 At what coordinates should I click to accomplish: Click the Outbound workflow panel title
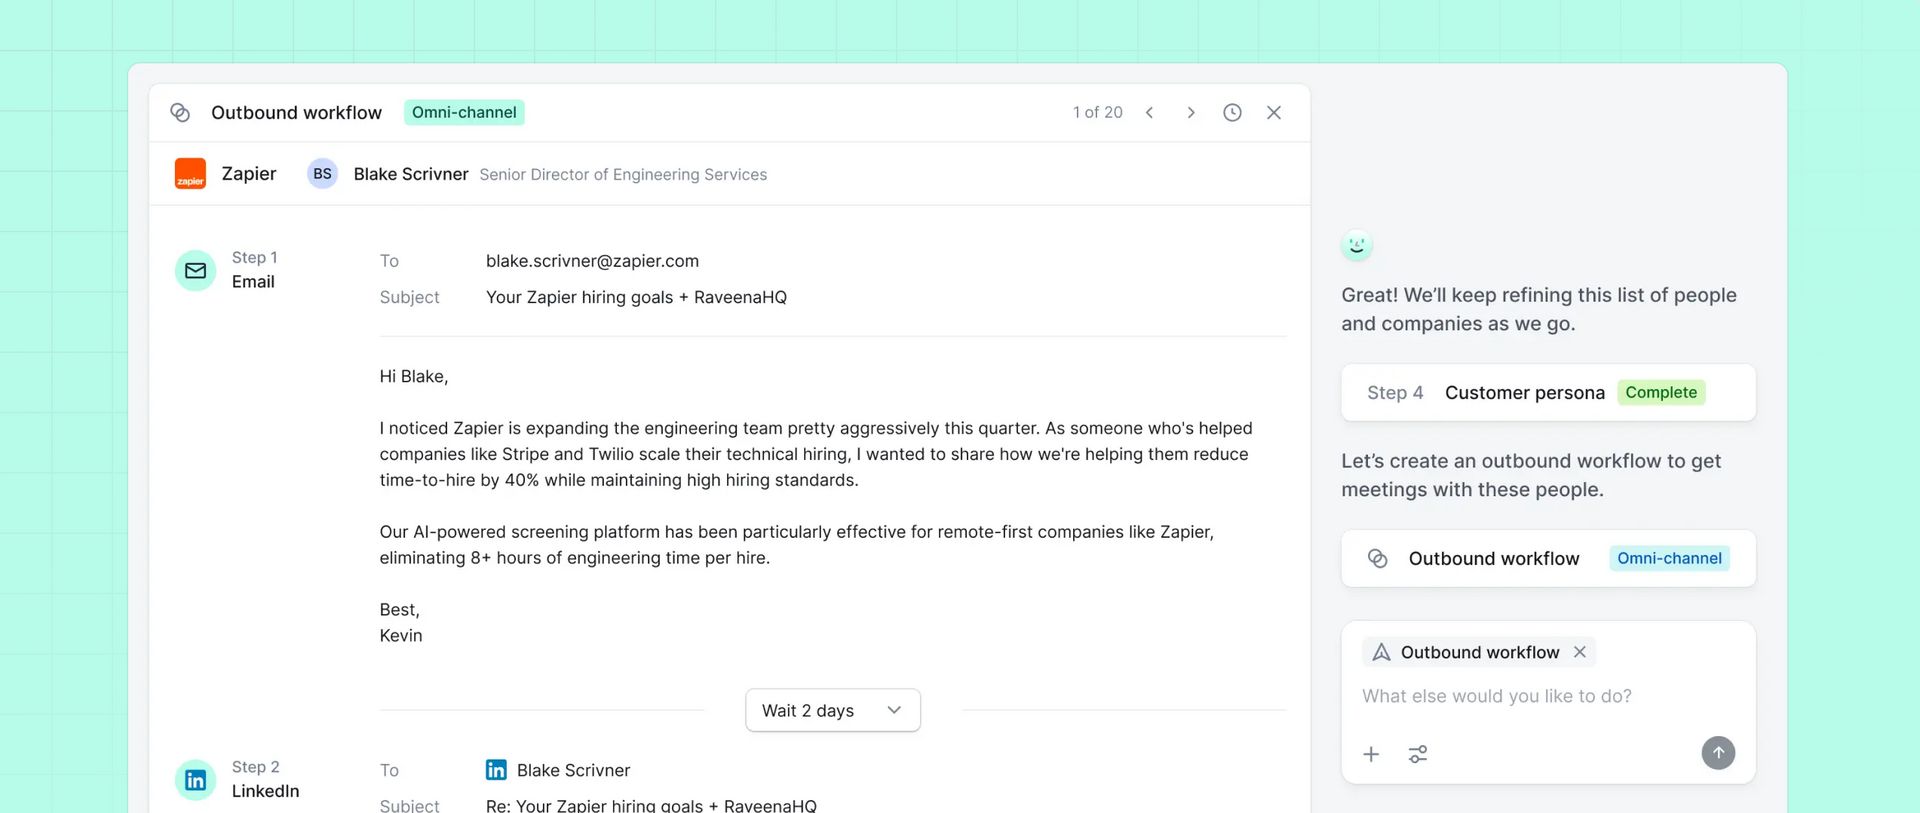click(x=296, y=113)
